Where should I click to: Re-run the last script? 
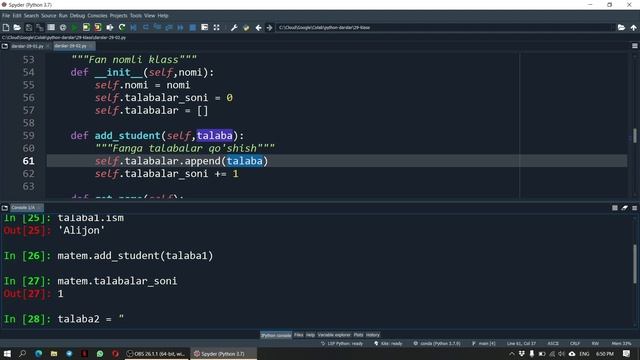tap(122, 27)
